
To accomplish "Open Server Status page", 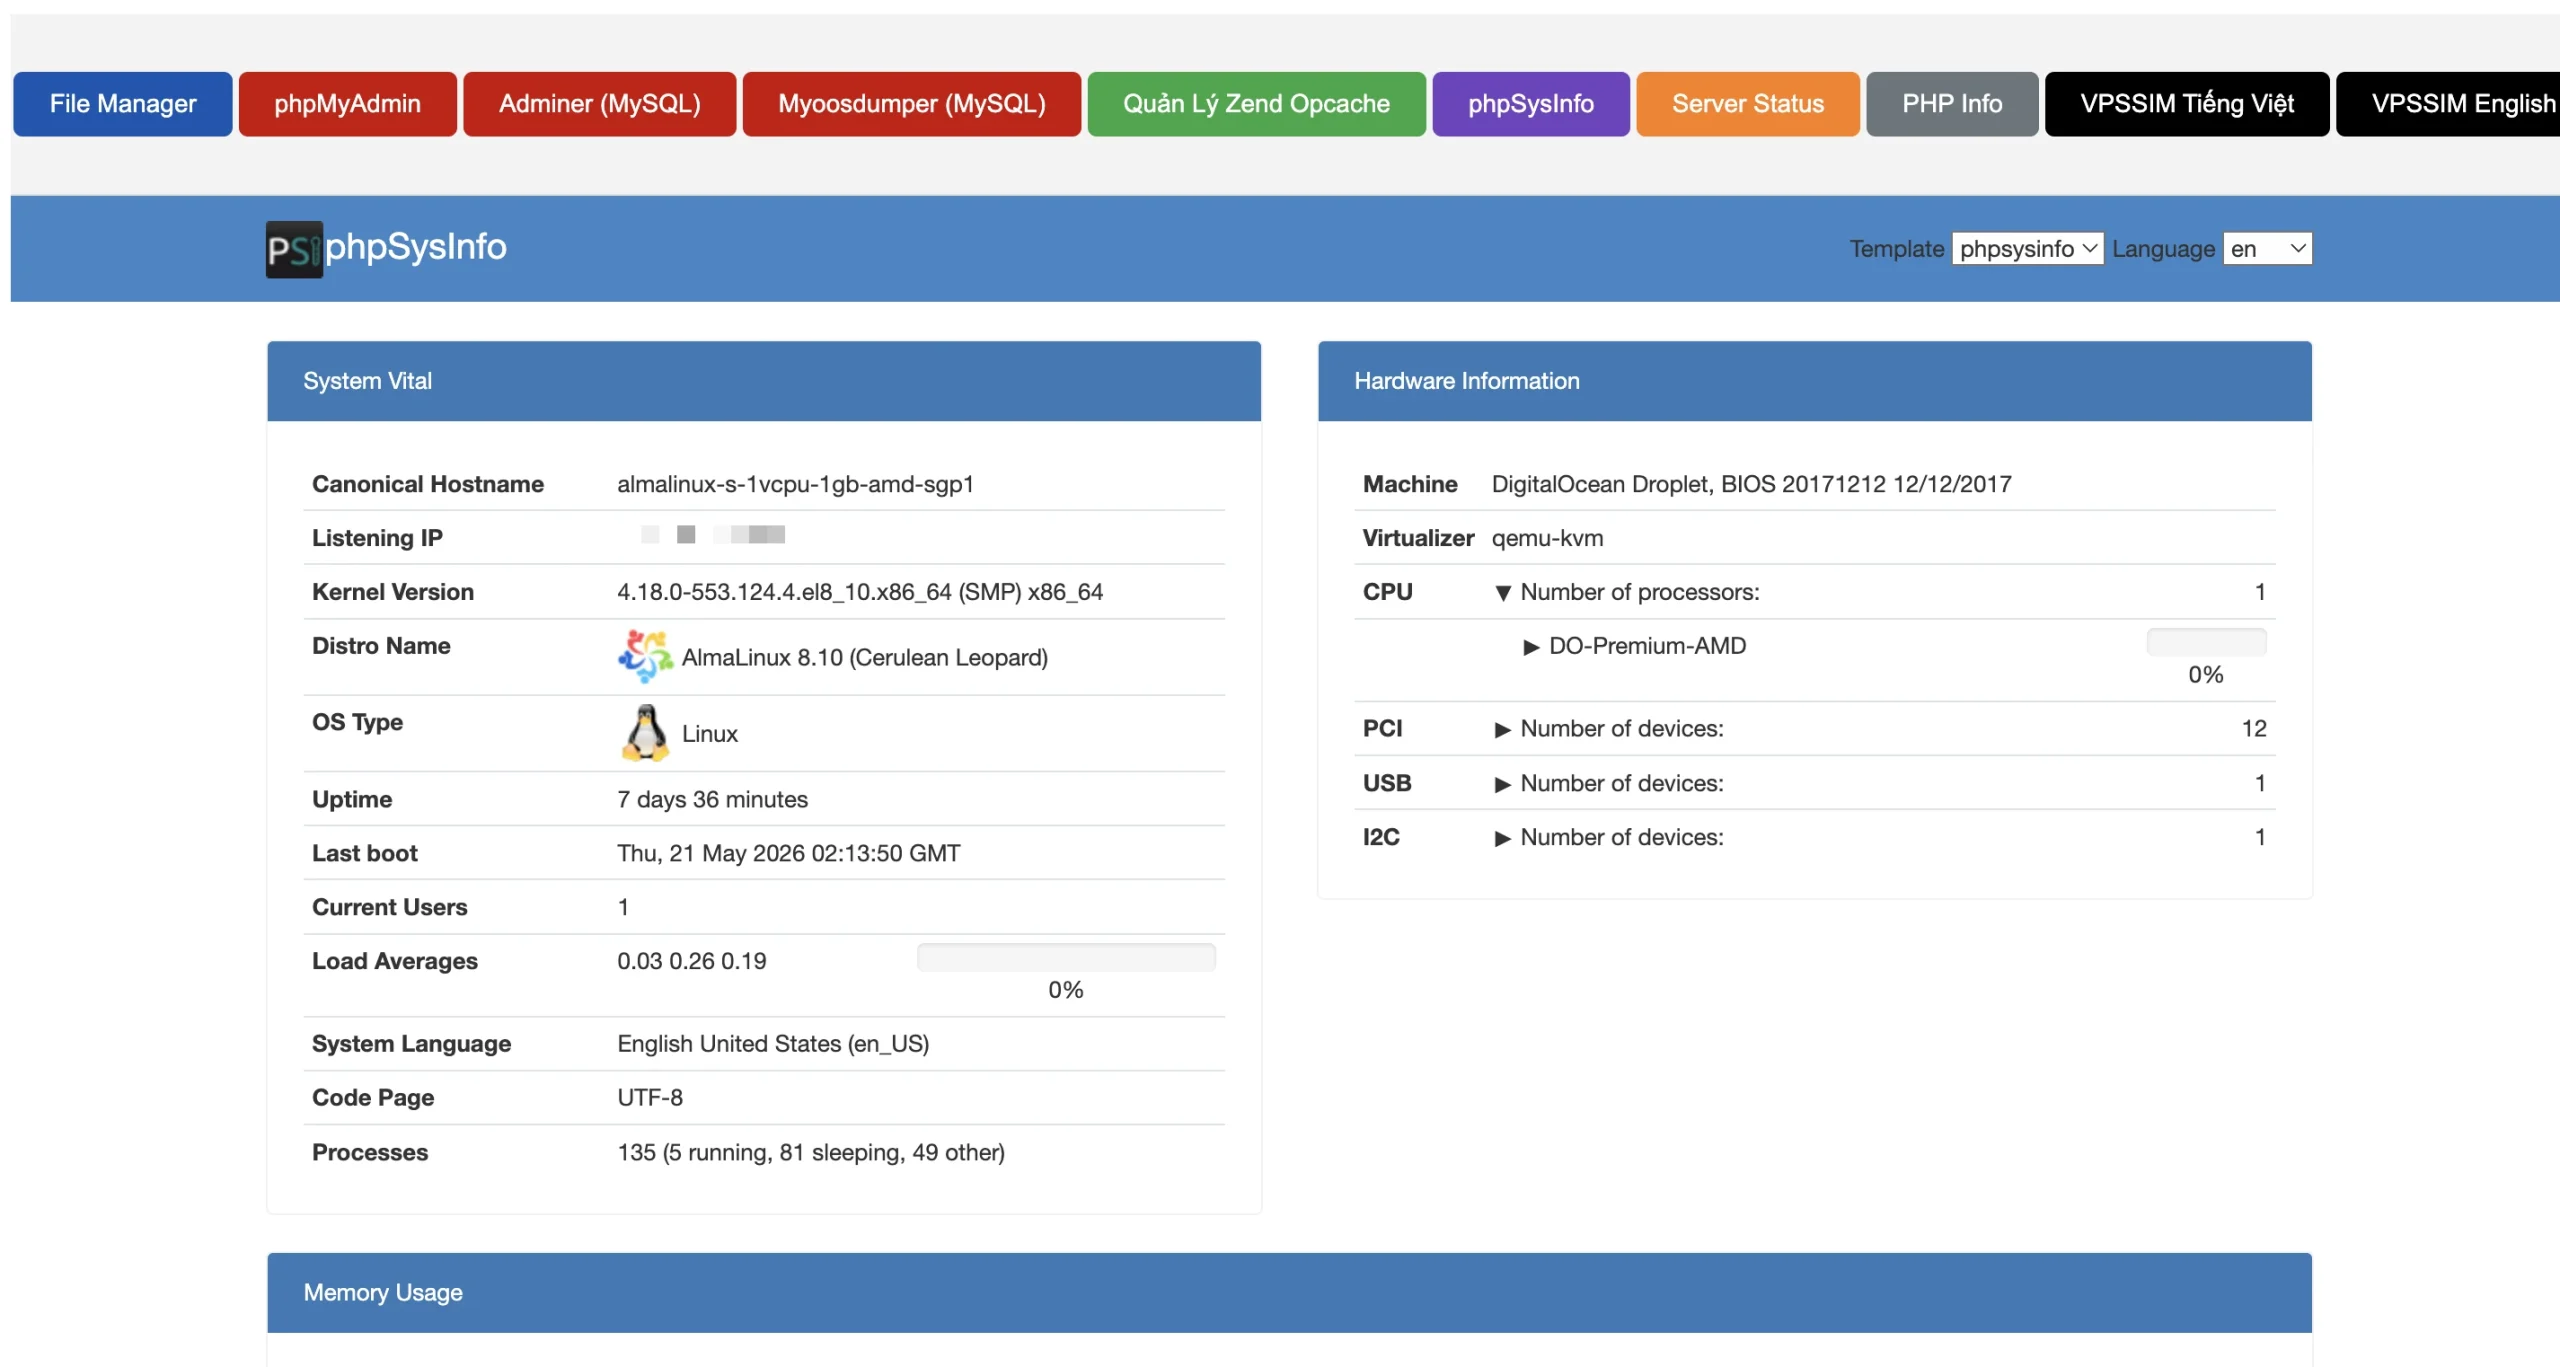I will click(x=1747, y=104).
